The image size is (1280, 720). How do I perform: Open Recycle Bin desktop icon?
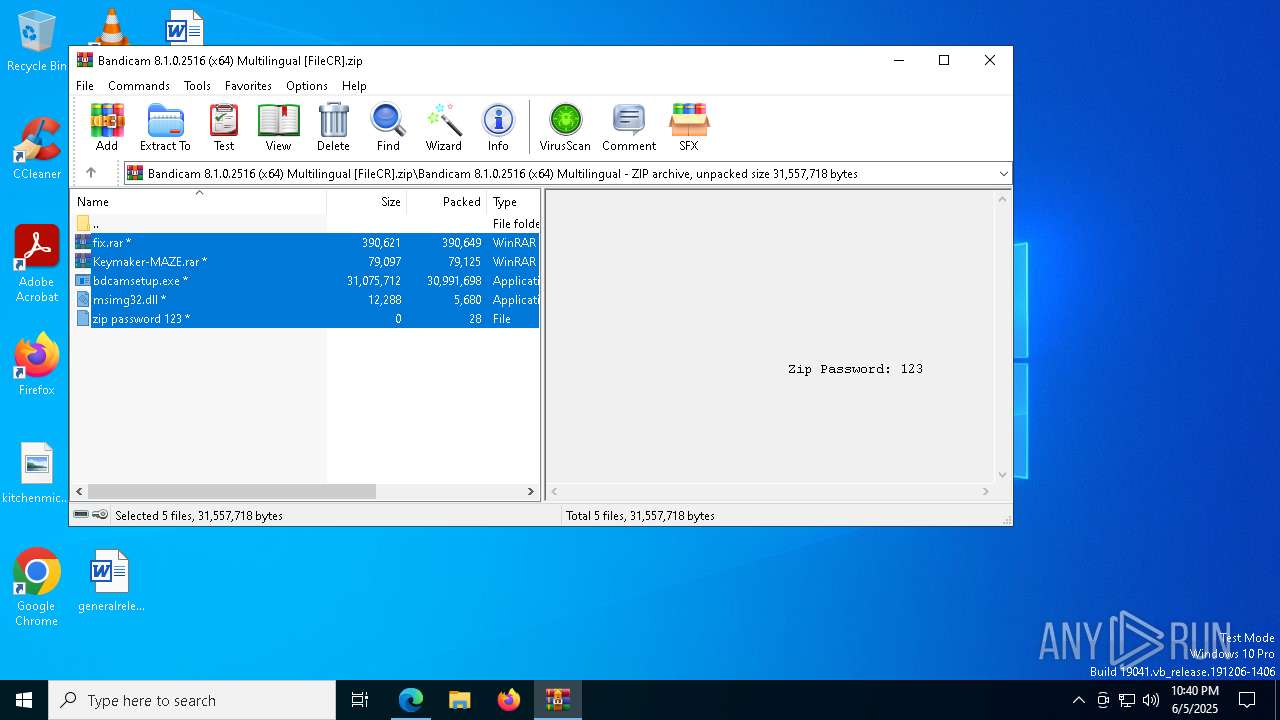tap(37, 41)
